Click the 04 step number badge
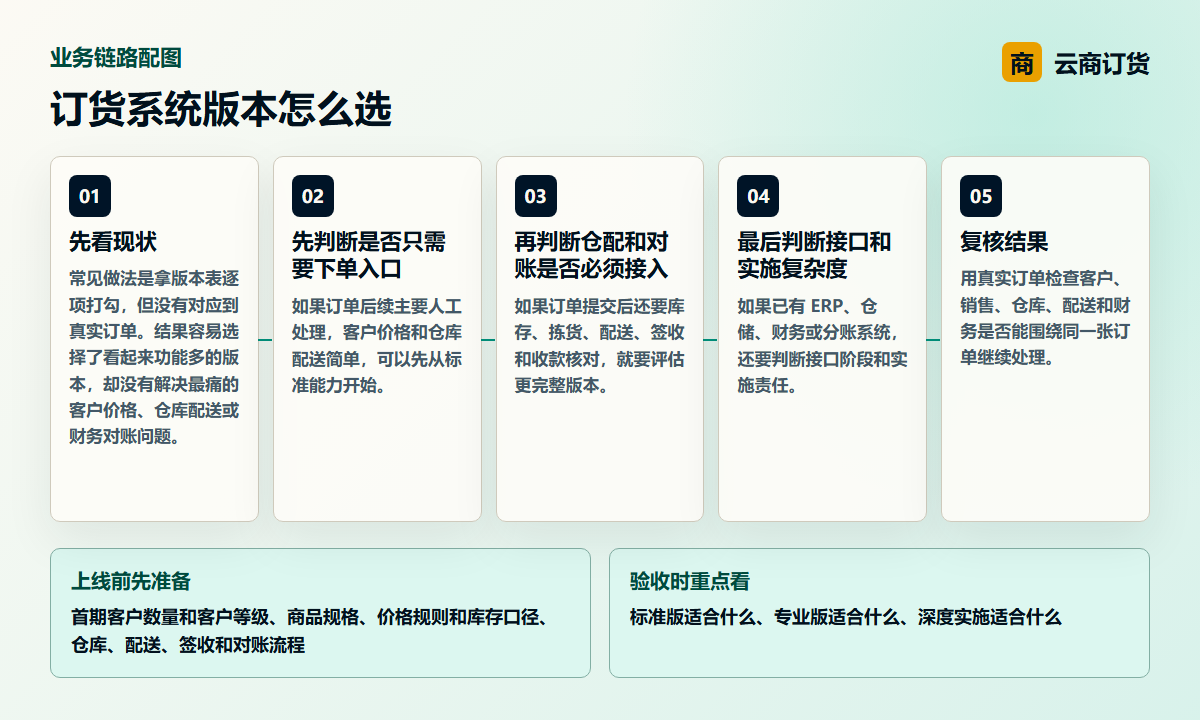Image resolution: width=1200 pixels, height=720 pixels. tap(758, 196)
